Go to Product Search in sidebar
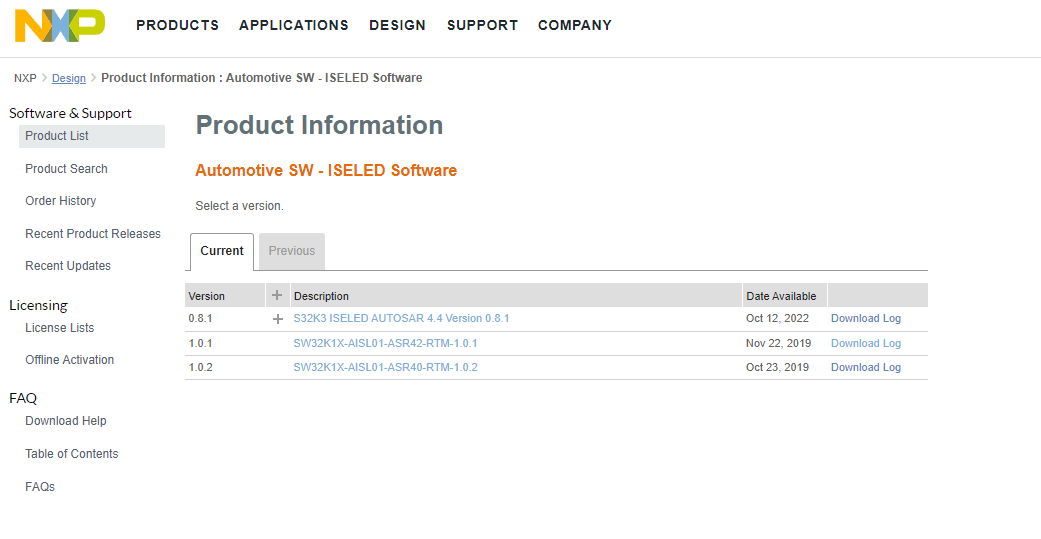This screenshot has height=539, width=1041. 66,169
